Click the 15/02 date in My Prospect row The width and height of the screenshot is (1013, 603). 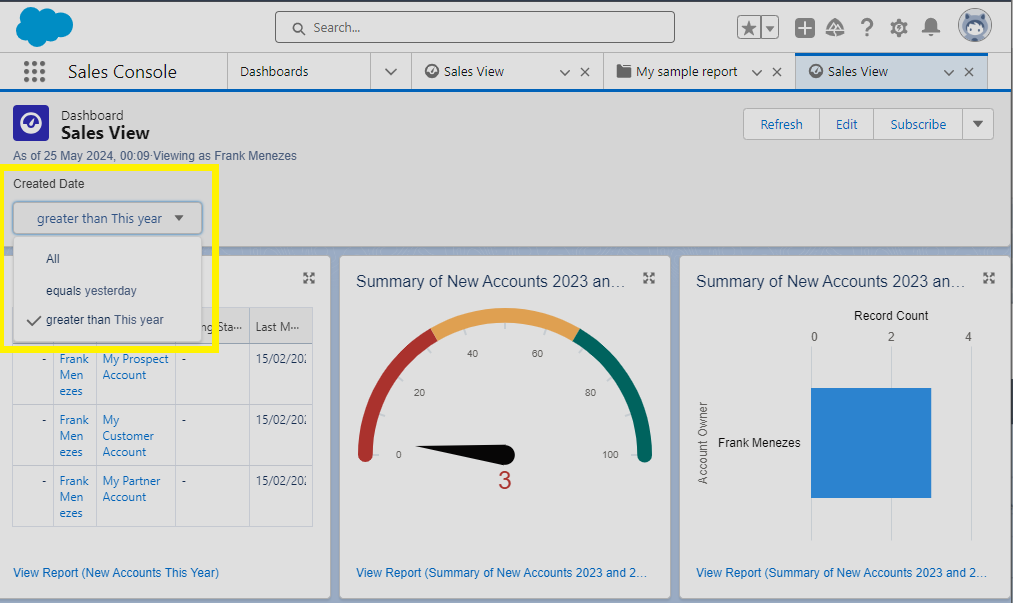point(280,359)
